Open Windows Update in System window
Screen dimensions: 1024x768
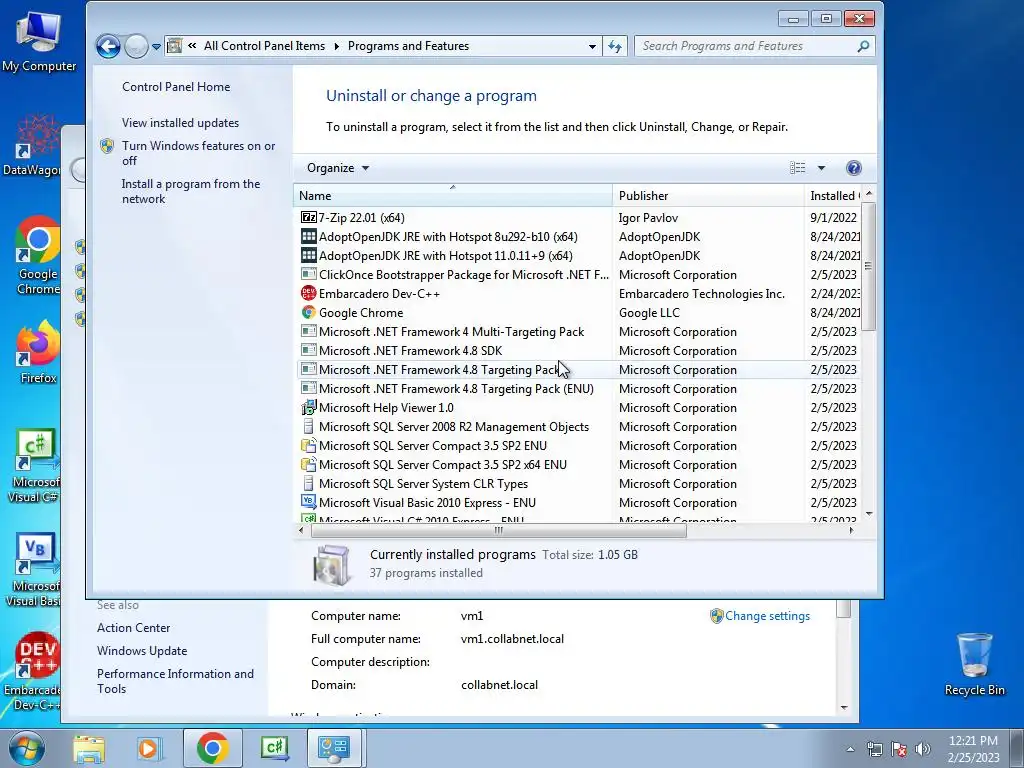tap(142, 650)
